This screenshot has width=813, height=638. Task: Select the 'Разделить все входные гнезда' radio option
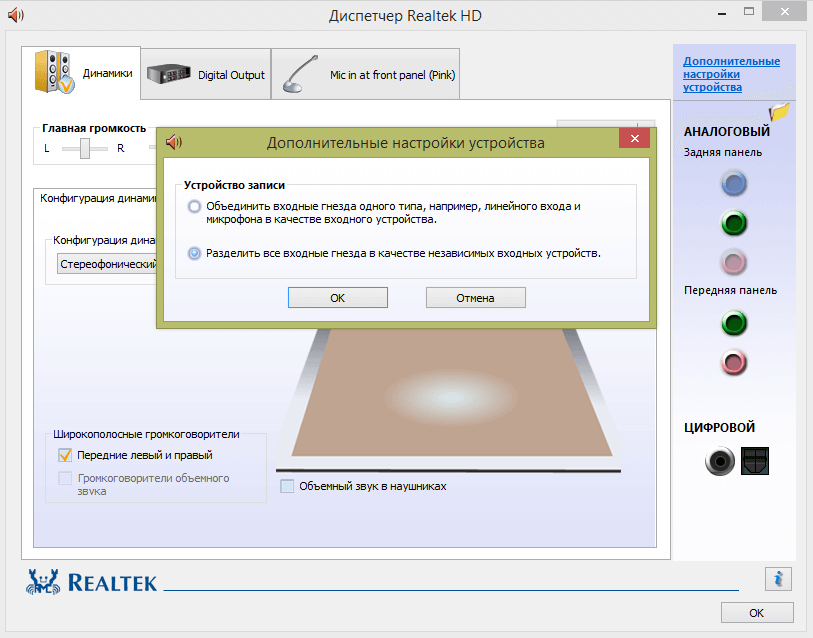194,253
